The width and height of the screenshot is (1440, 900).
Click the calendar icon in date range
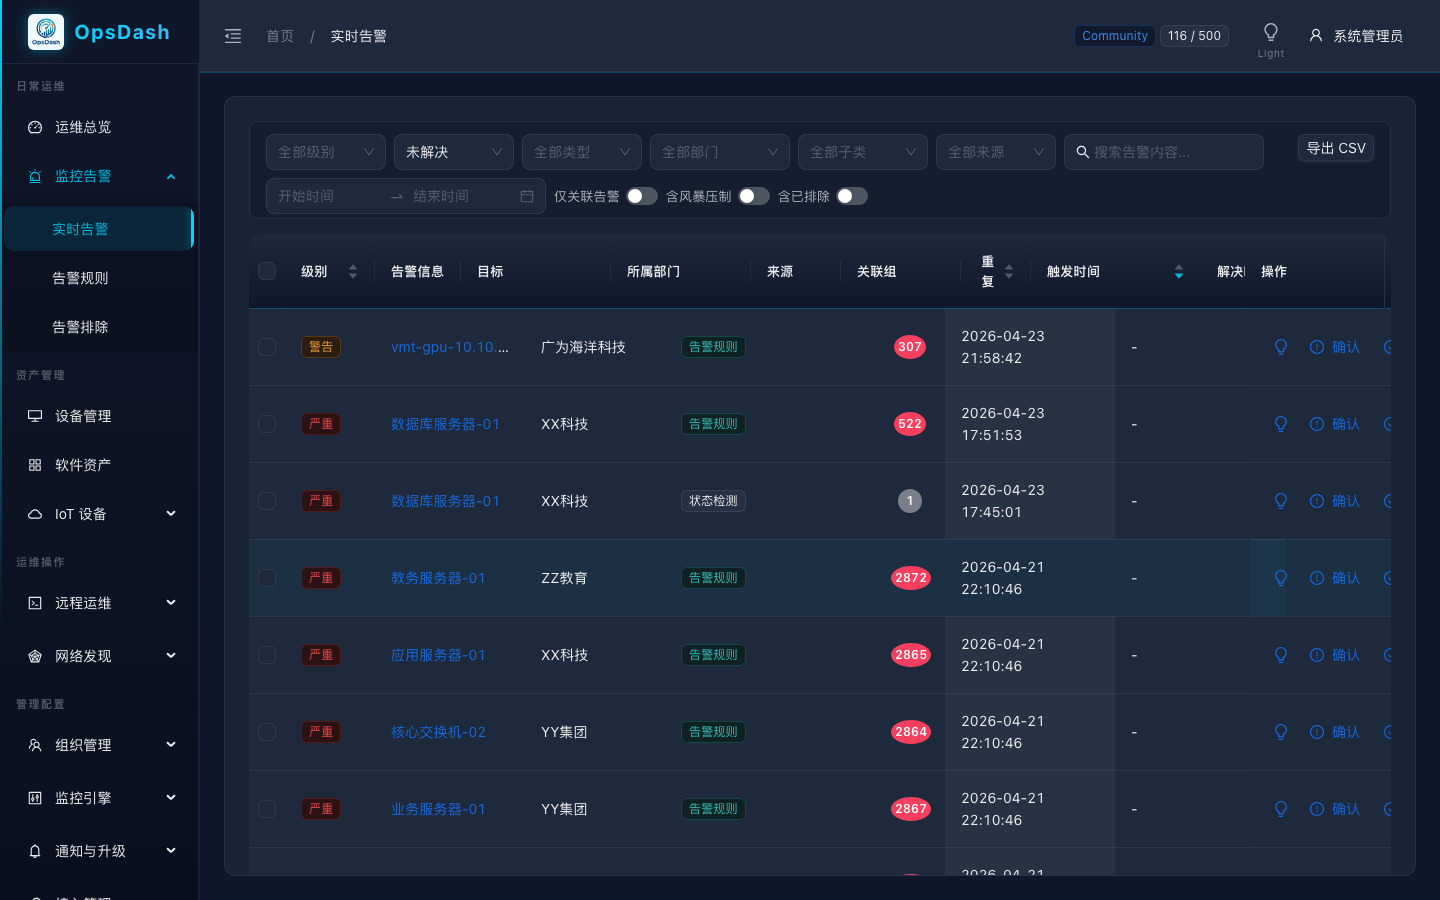coord(527,196)
